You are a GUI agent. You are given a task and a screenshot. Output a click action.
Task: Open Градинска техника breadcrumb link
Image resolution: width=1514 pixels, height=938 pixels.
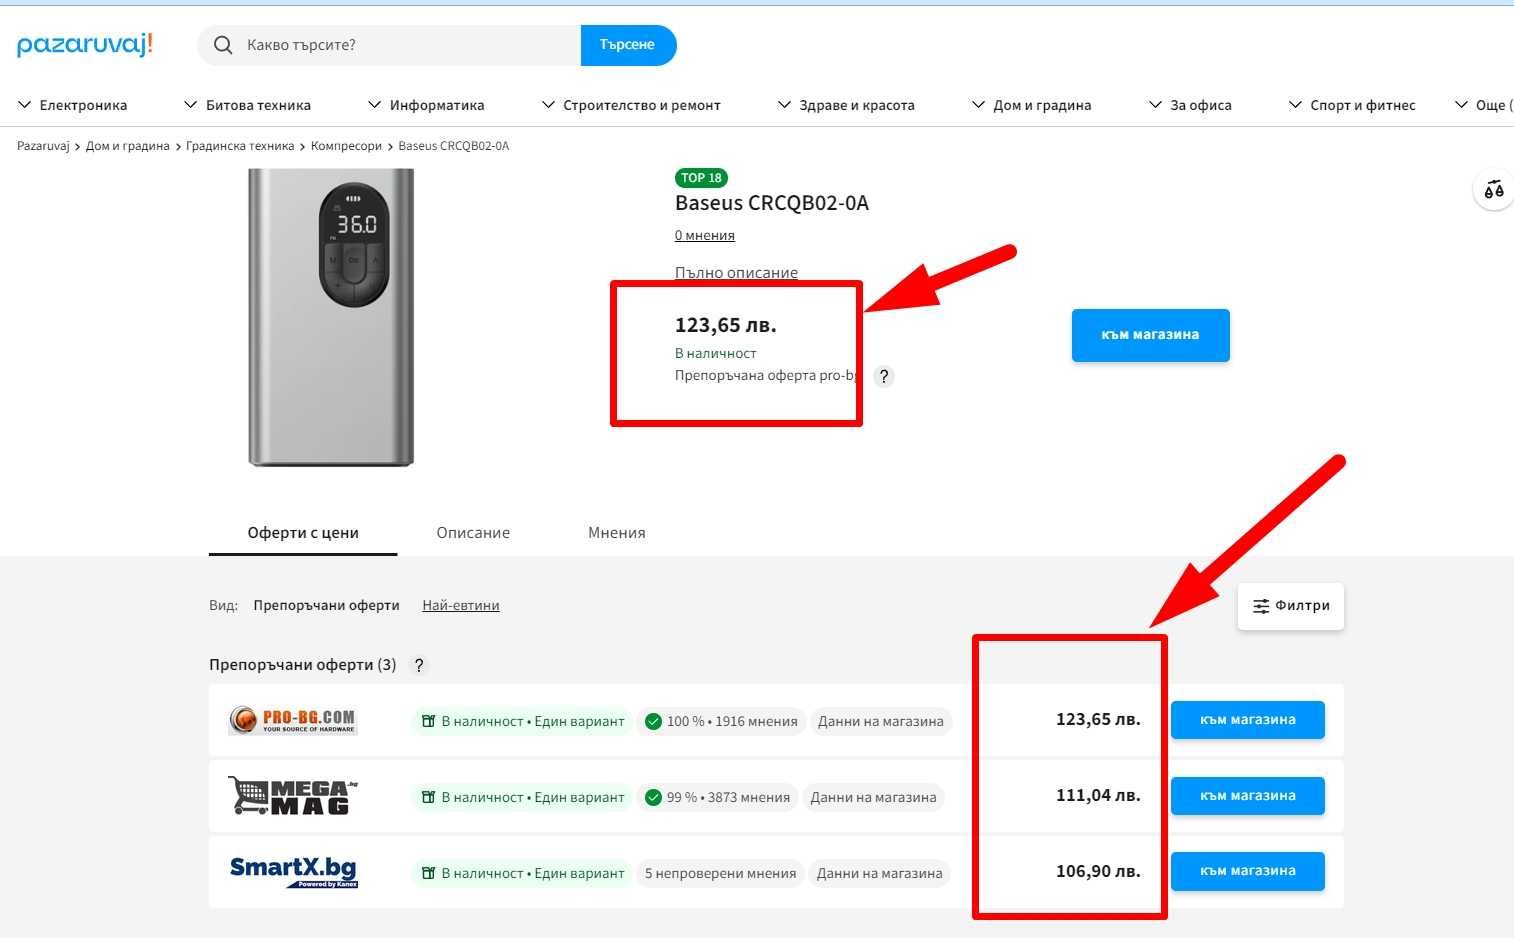click(x=240, y=146)
